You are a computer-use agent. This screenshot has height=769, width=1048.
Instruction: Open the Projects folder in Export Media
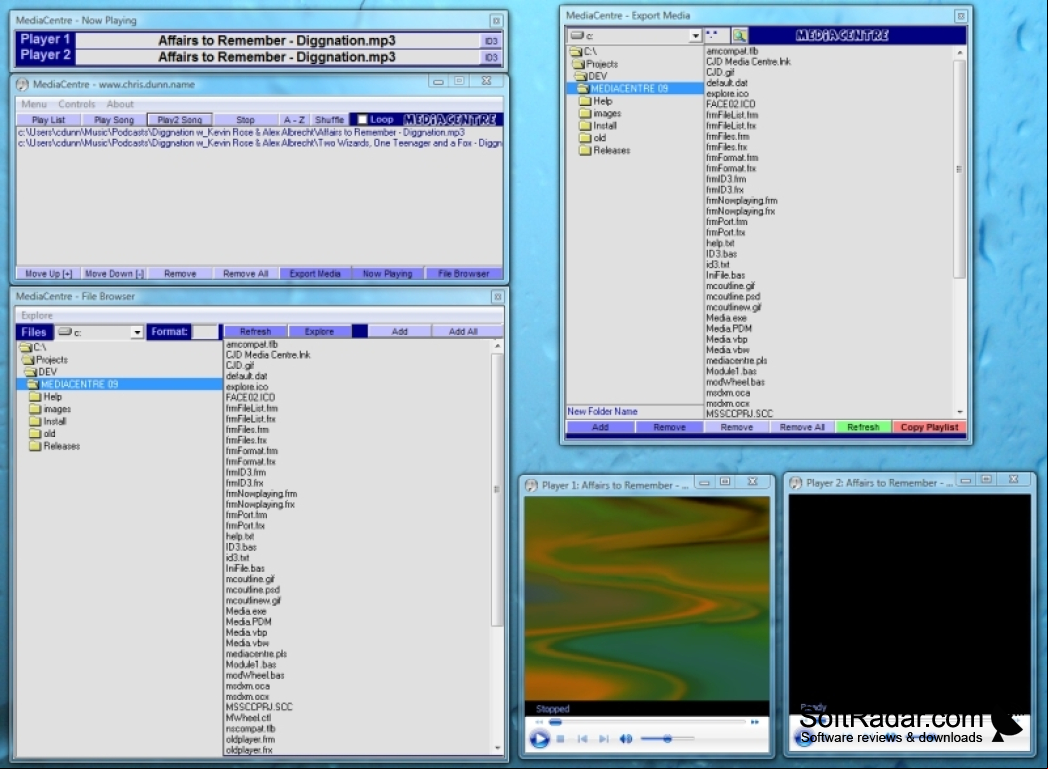point(596,64)
